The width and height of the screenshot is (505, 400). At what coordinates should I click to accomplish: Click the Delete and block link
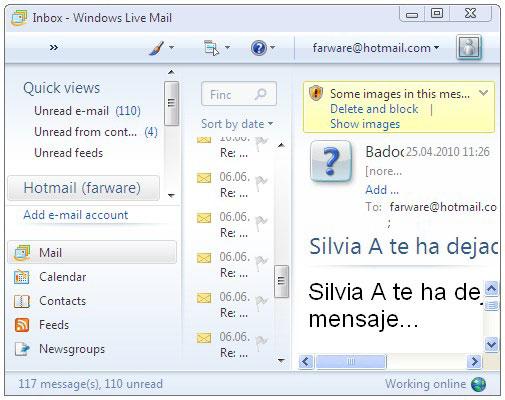tap(374, 109)
